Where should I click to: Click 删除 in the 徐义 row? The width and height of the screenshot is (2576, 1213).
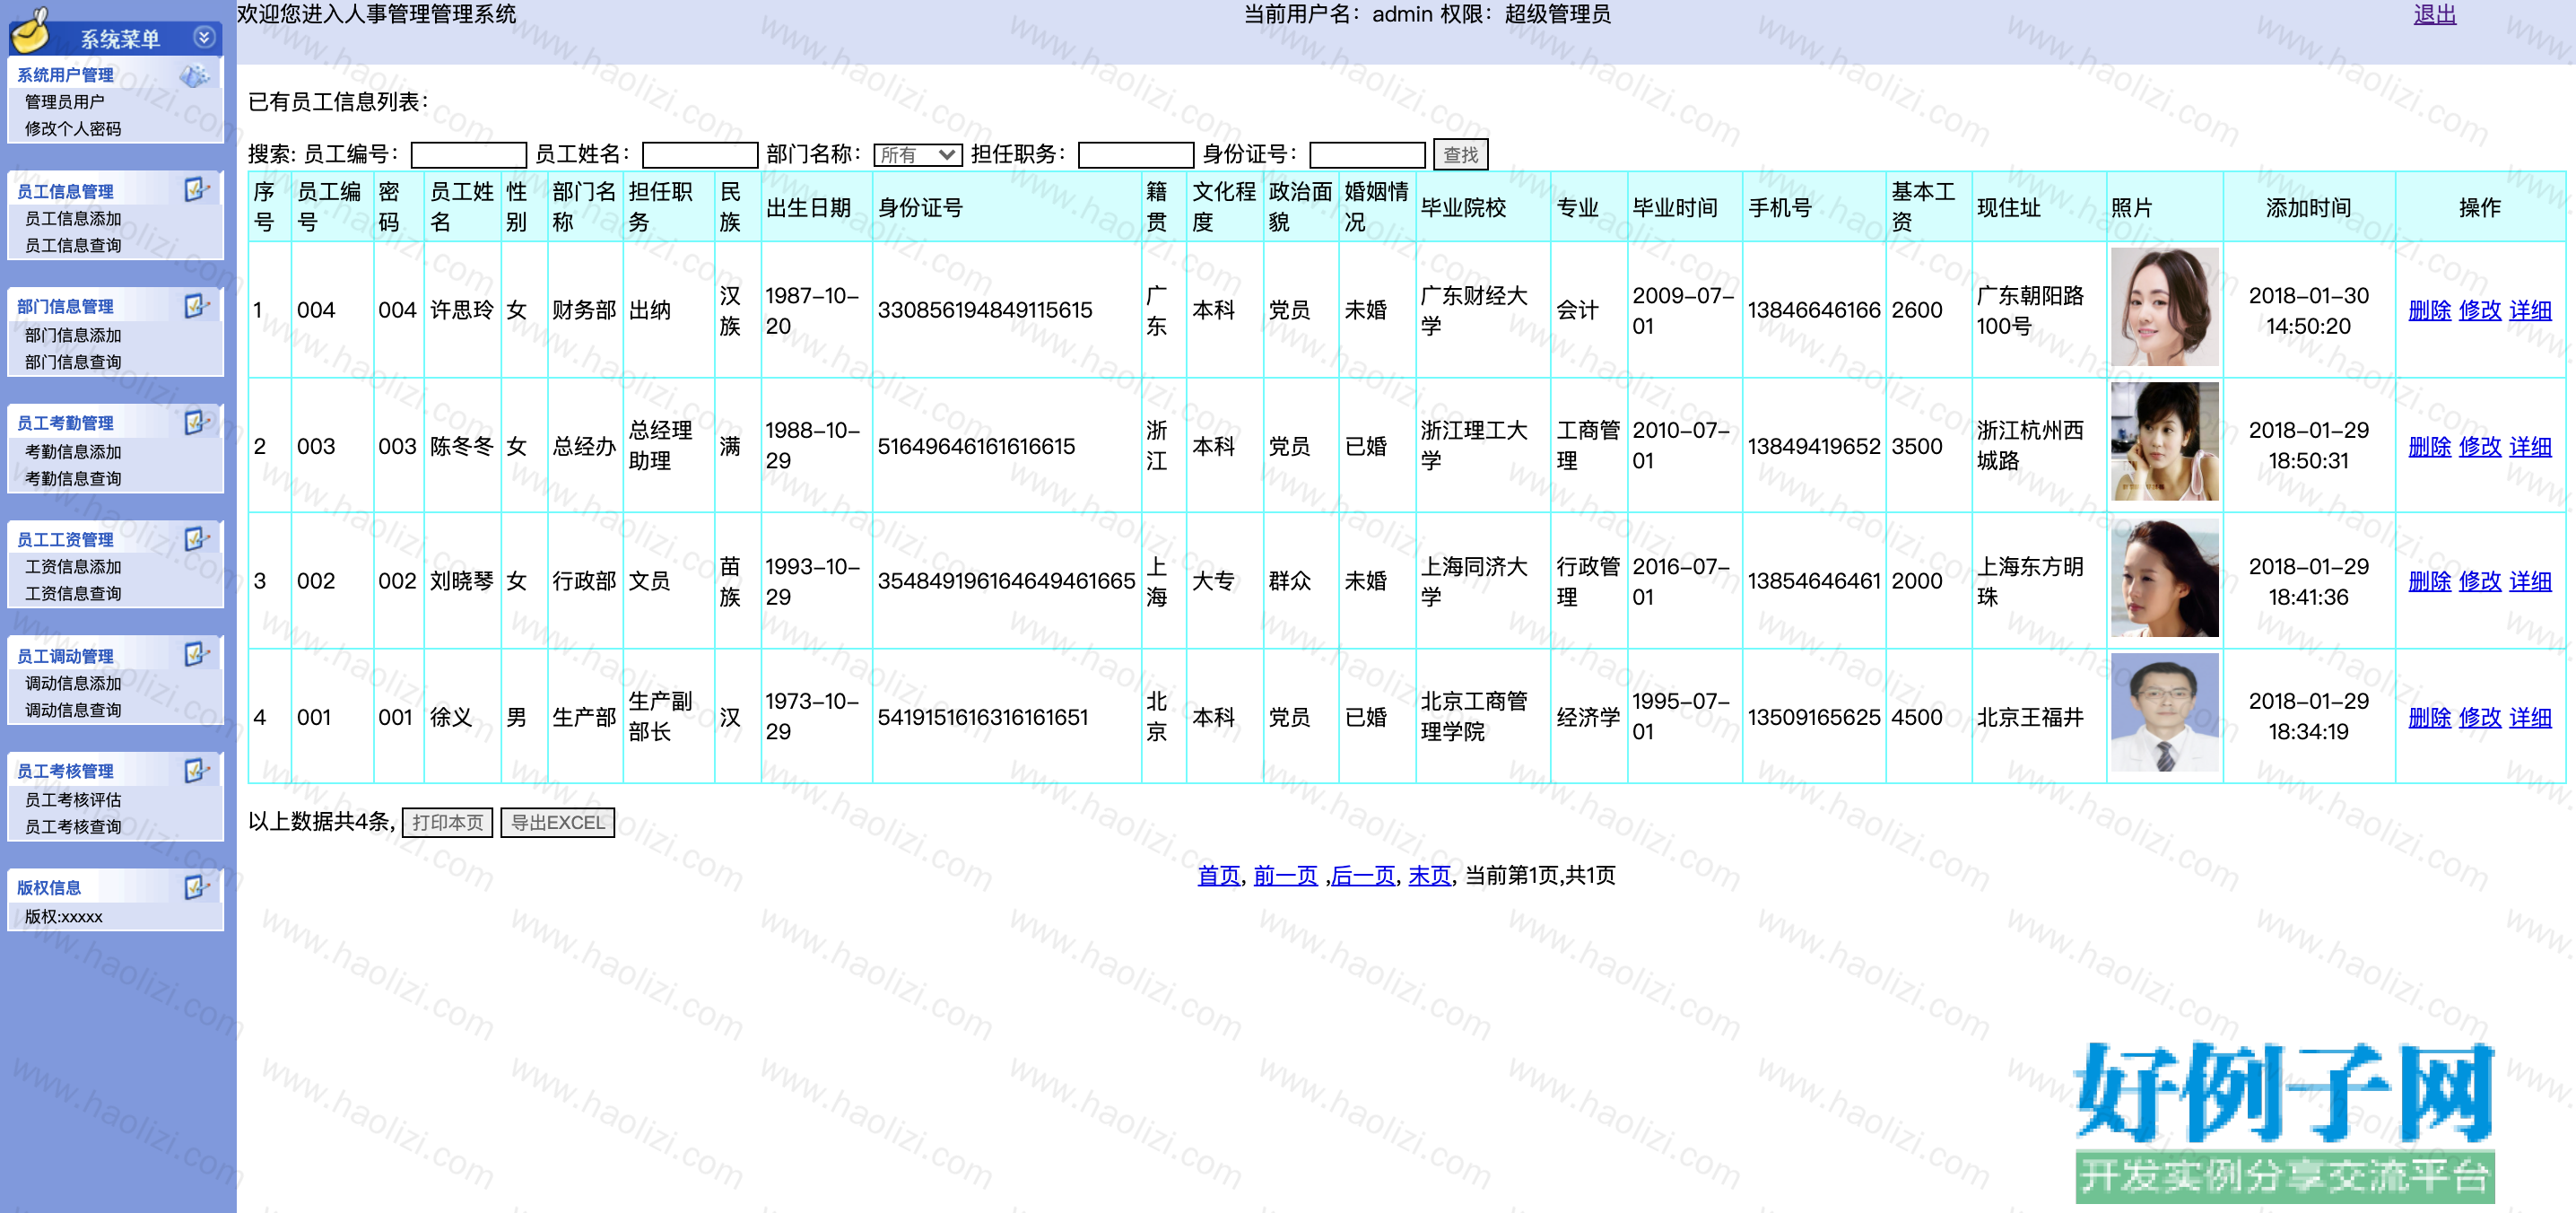tap(2429, 718)
